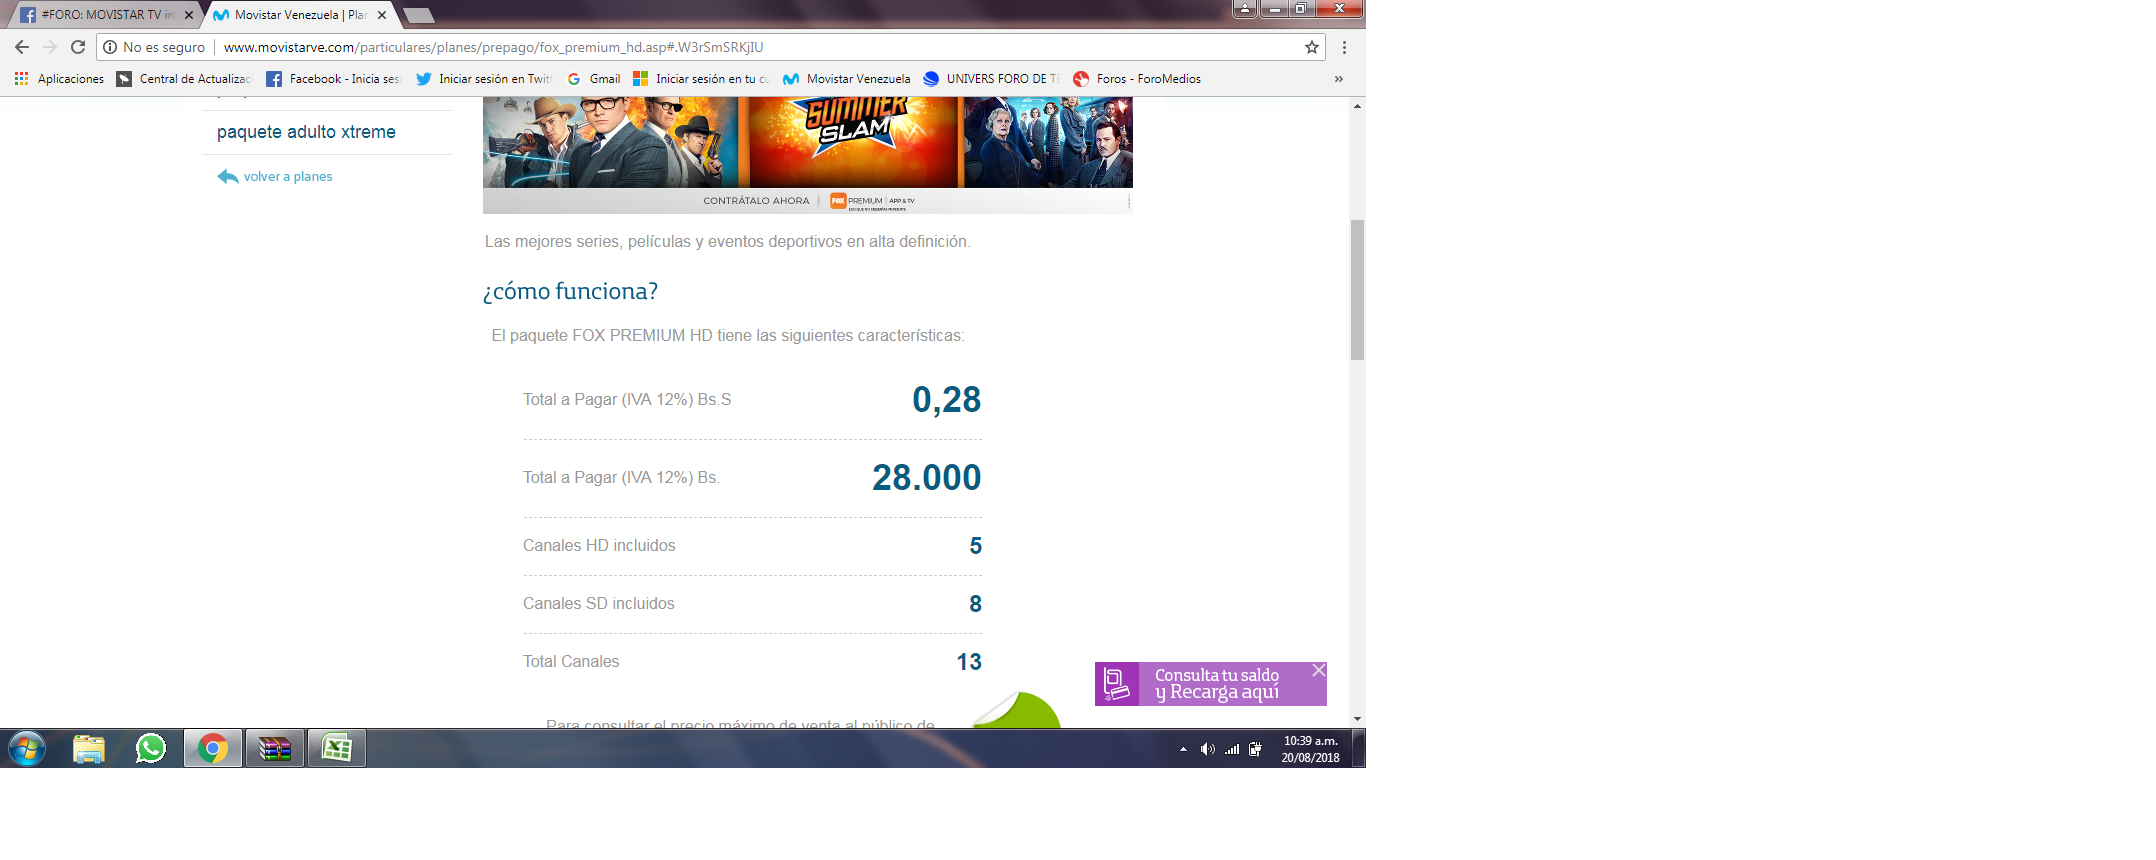This screenshot has width=2156, height=860.
Task: Open the Facebook bookmark
Action: tap(333, 79)
